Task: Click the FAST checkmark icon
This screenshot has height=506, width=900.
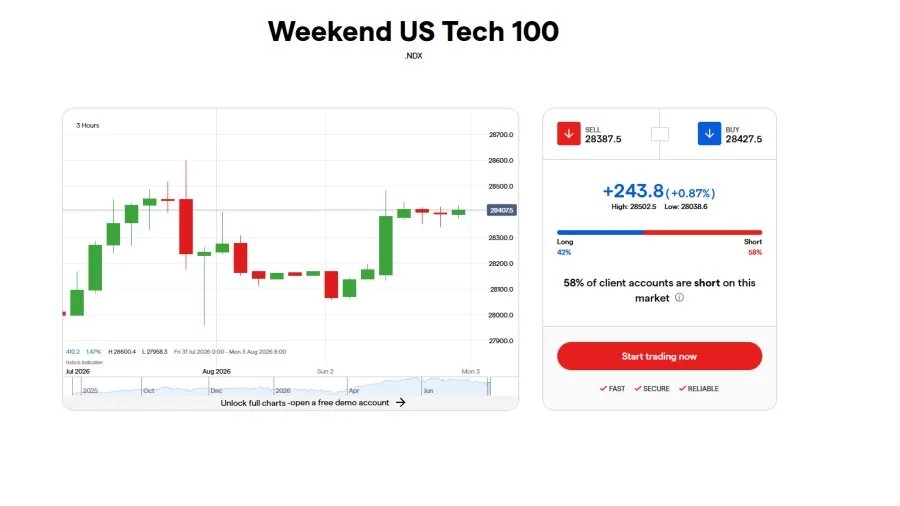Action: (x=603, y=388)
